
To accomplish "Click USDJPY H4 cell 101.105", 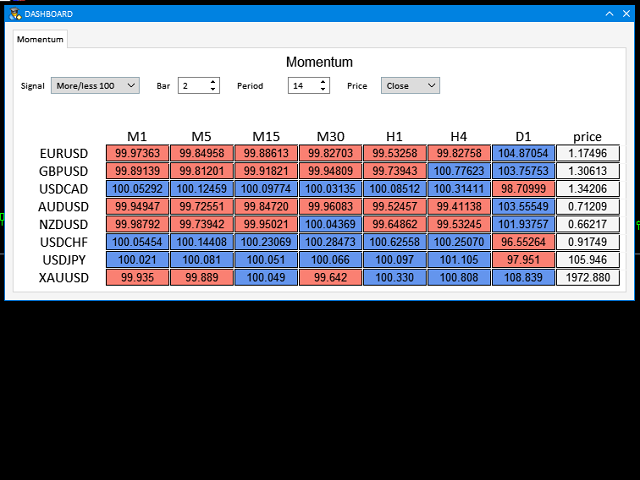I will pos(459,260).
